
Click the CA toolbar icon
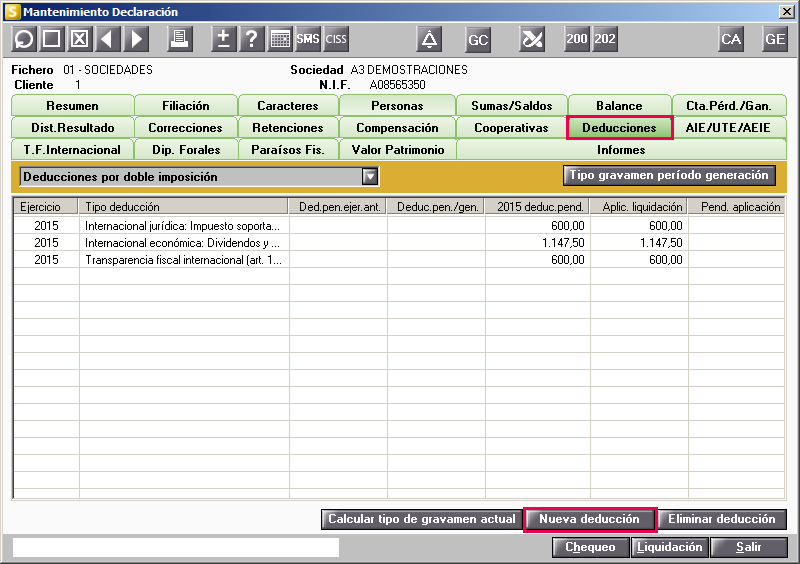[x=731, y=39]
